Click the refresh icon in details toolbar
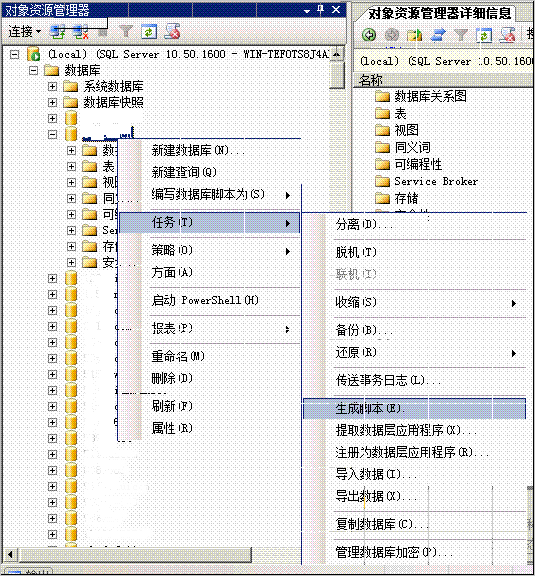Viewport: 535px width, 576px height. pos(484,35)
